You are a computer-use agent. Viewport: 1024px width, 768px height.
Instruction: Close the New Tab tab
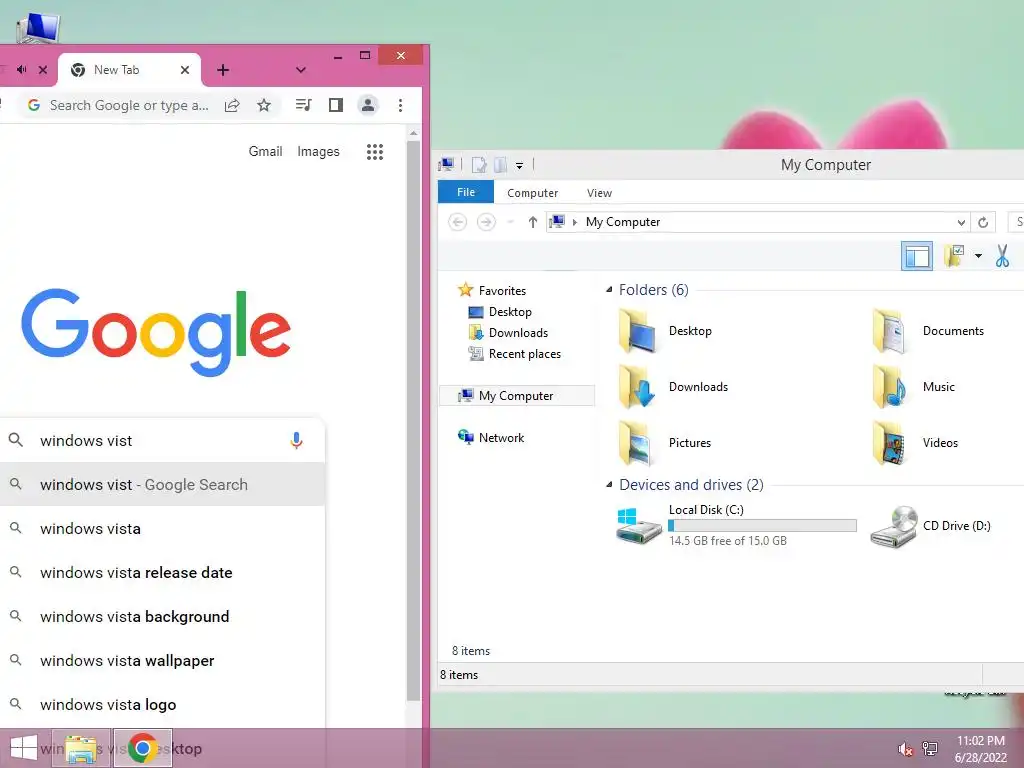pyautogui.click(x=185, y=70)
